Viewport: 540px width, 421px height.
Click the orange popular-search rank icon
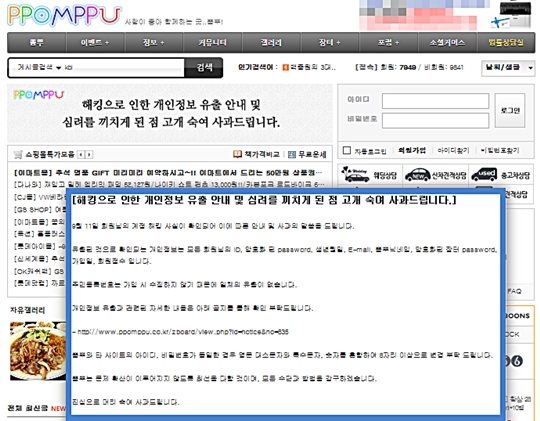(285, 68)
